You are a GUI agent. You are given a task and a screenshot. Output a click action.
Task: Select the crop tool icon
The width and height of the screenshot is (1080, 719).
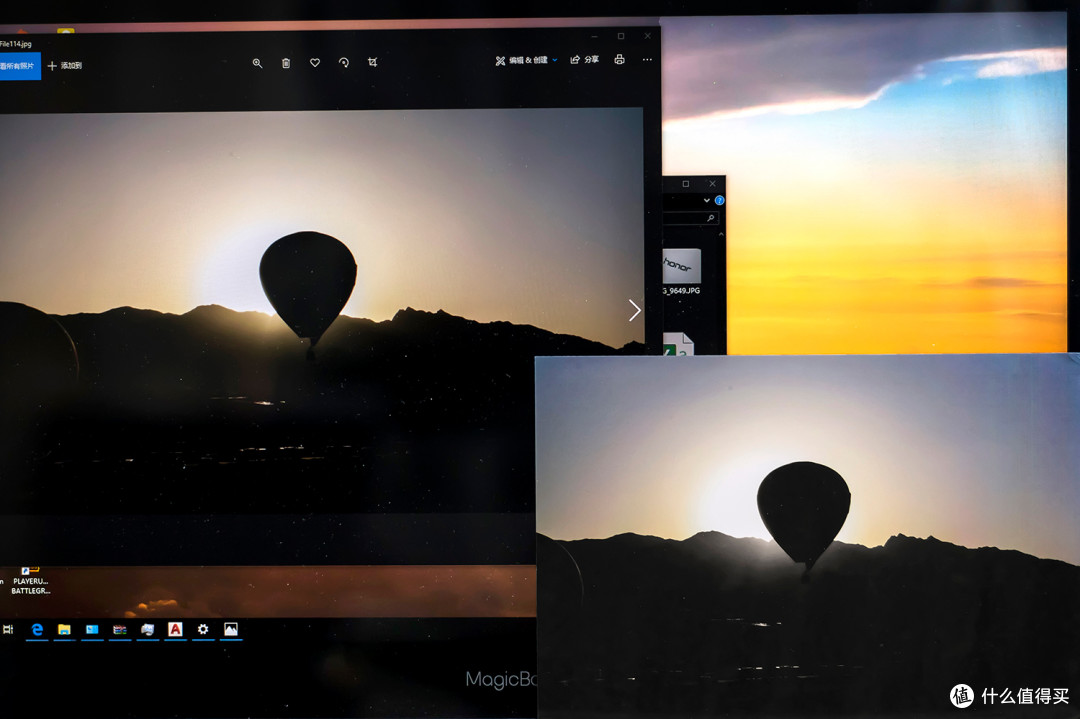coord(373,62)
